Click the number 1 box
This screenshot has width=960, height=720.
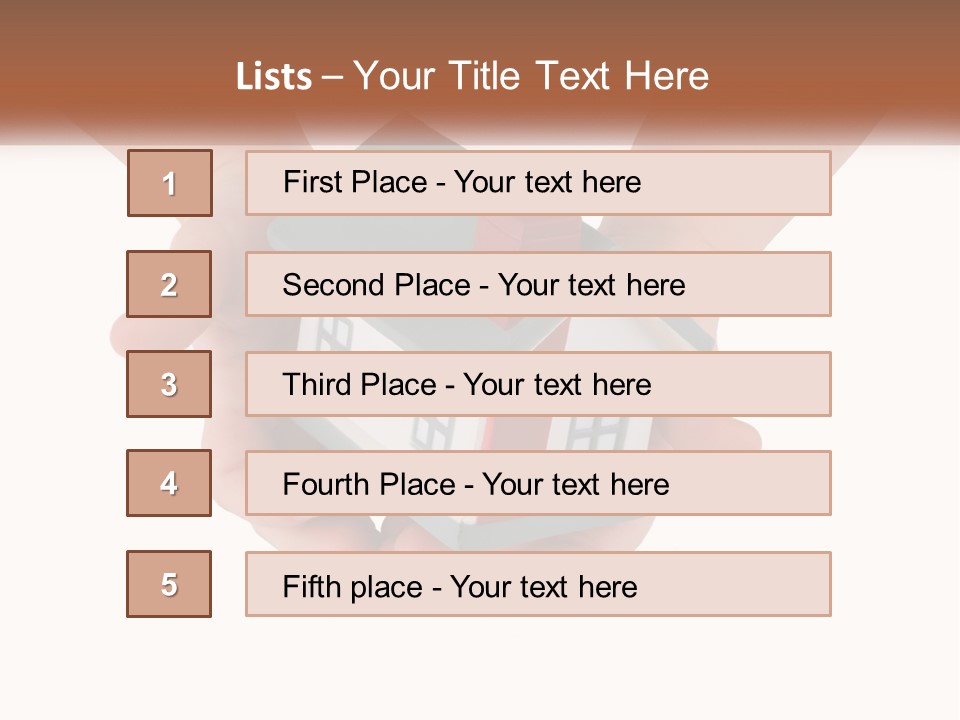point(170,183)
